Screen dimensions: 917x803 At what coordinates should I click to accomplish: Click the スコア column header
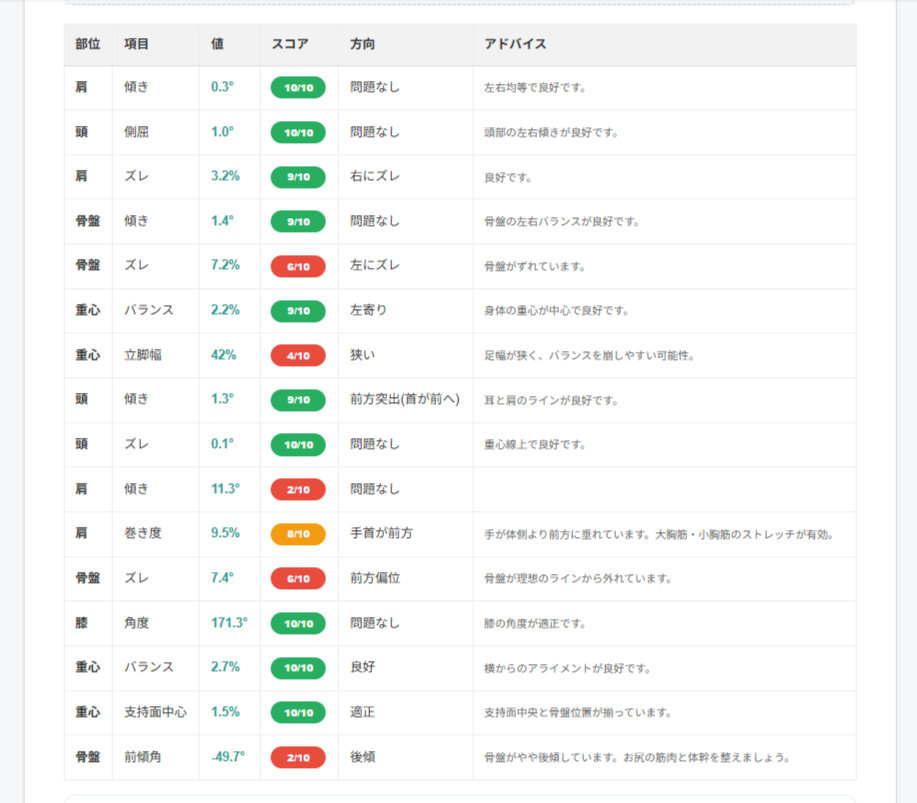(x=290, y=45)
